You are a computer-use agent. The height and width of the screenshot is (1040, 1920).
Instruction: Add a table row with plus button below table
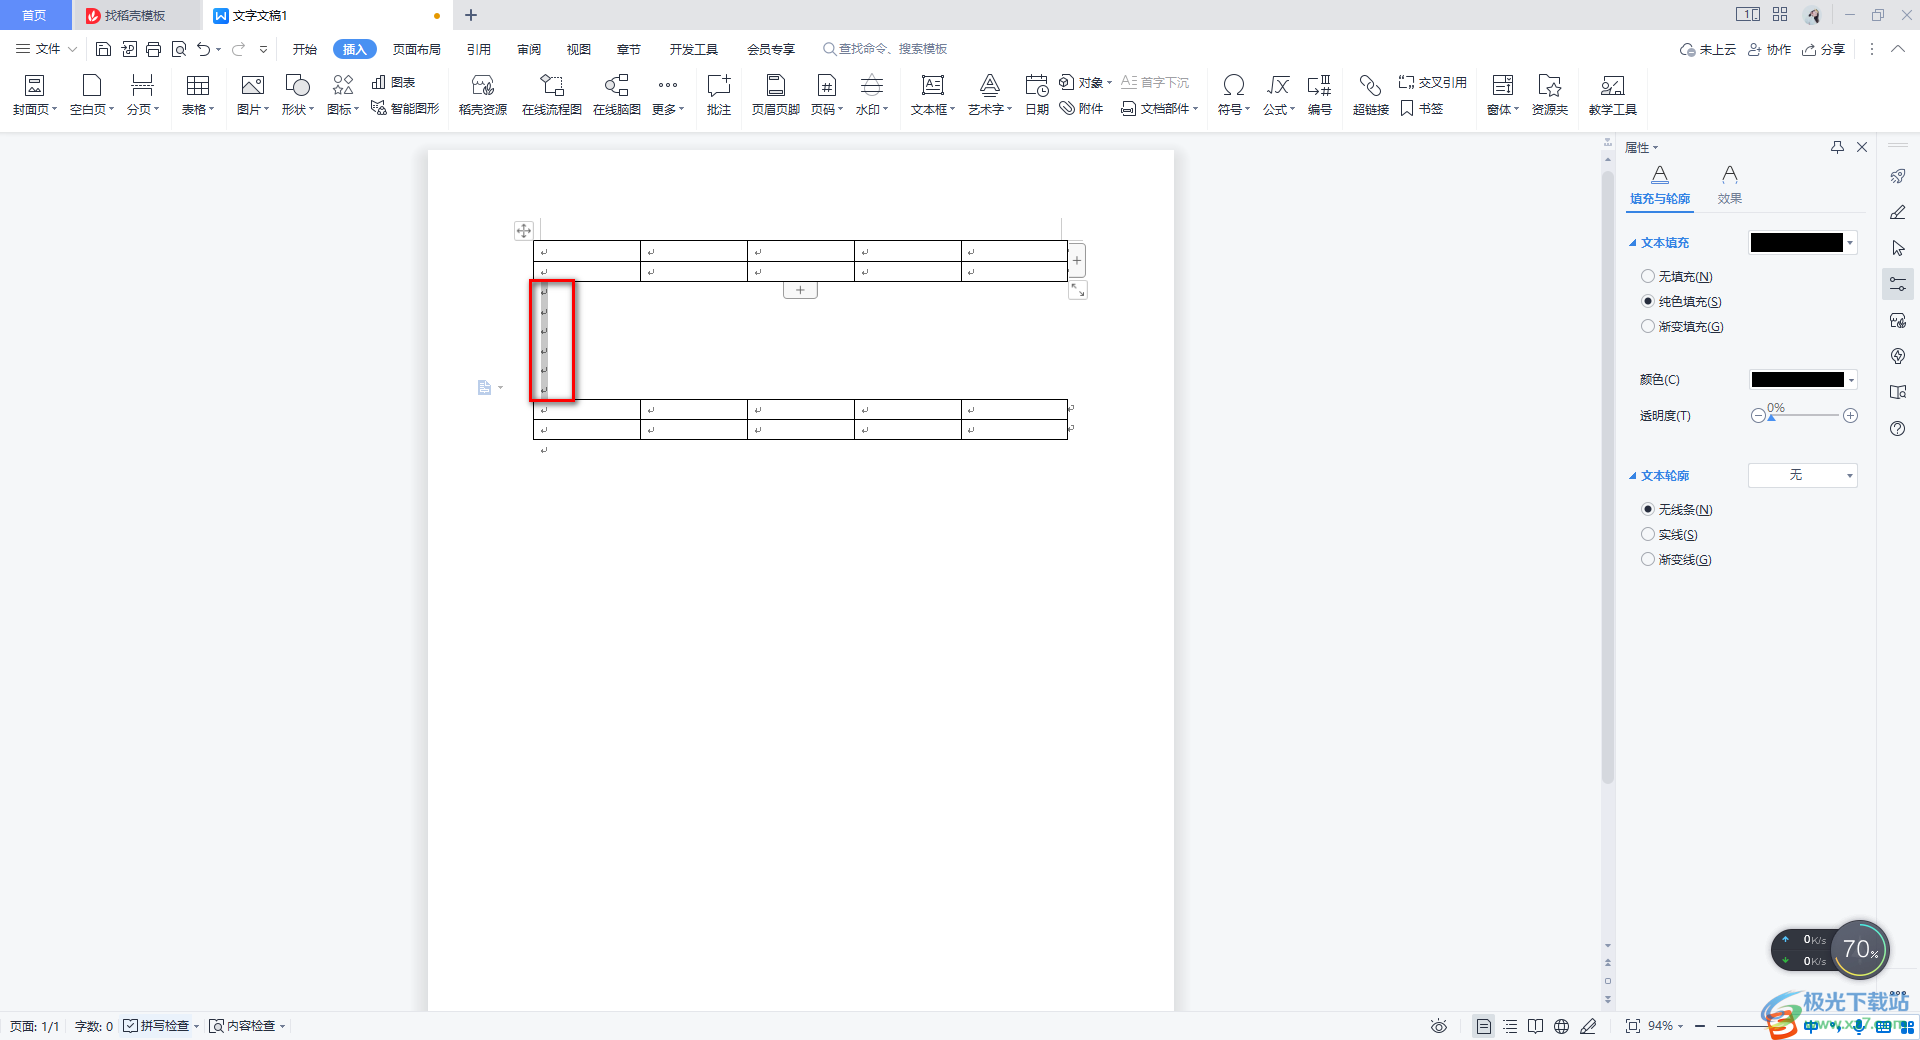click(x=800, y=290)
